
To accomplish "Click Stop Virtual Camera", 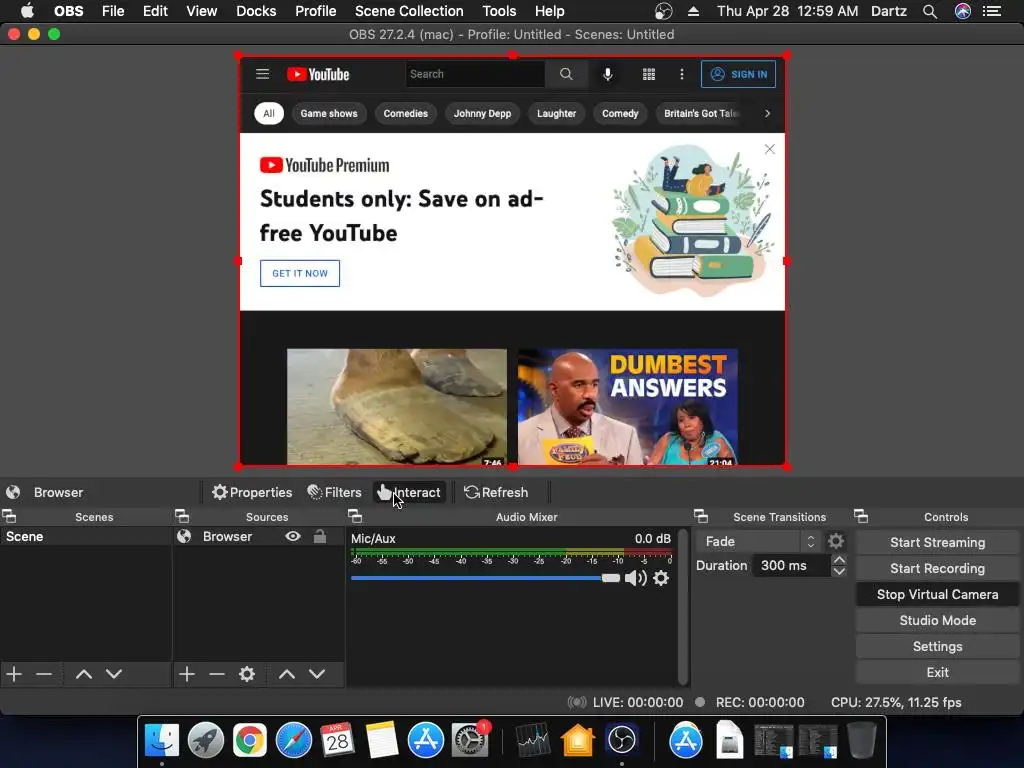I will coord(937,594).
